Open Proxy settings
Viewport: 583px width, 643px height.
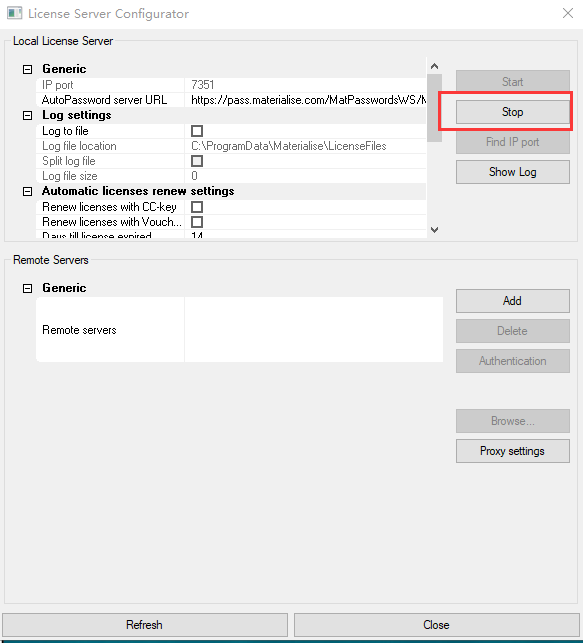pos(512,451)
